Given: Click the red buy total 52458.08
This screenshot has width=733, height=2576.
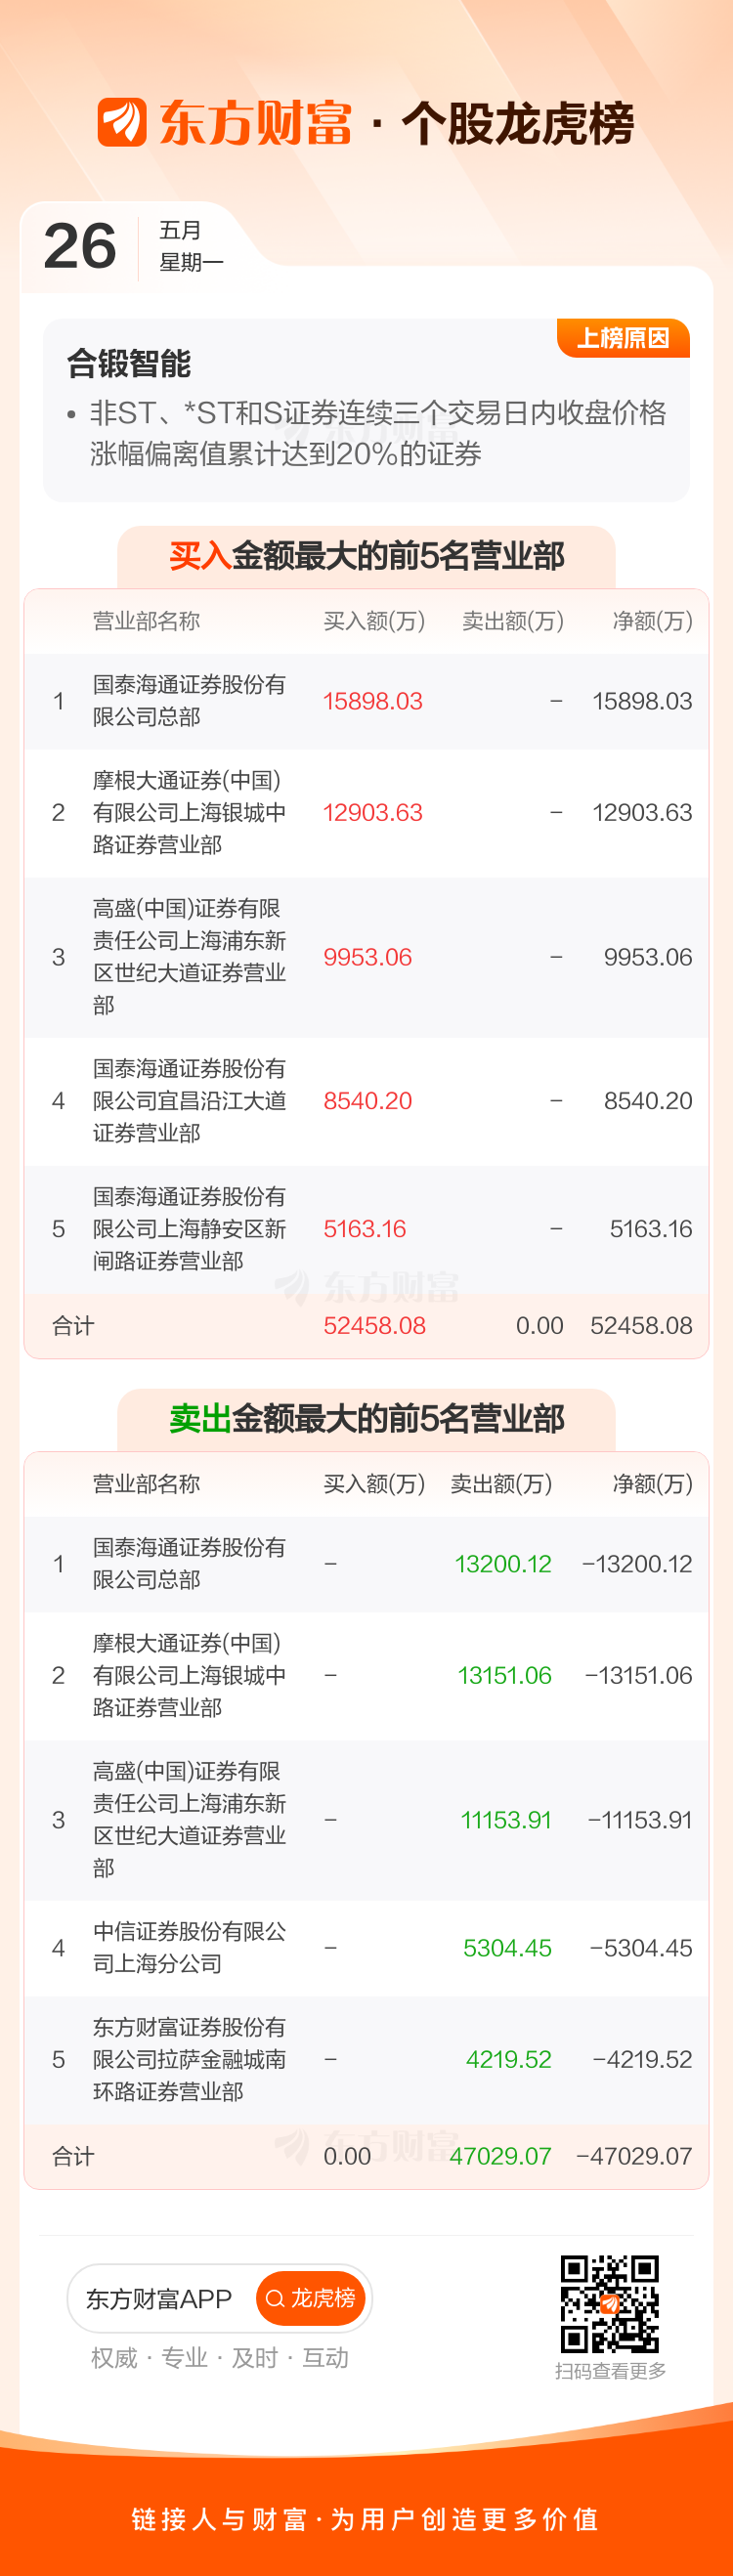Looking at the screenshot, I should coord(374,1325).
